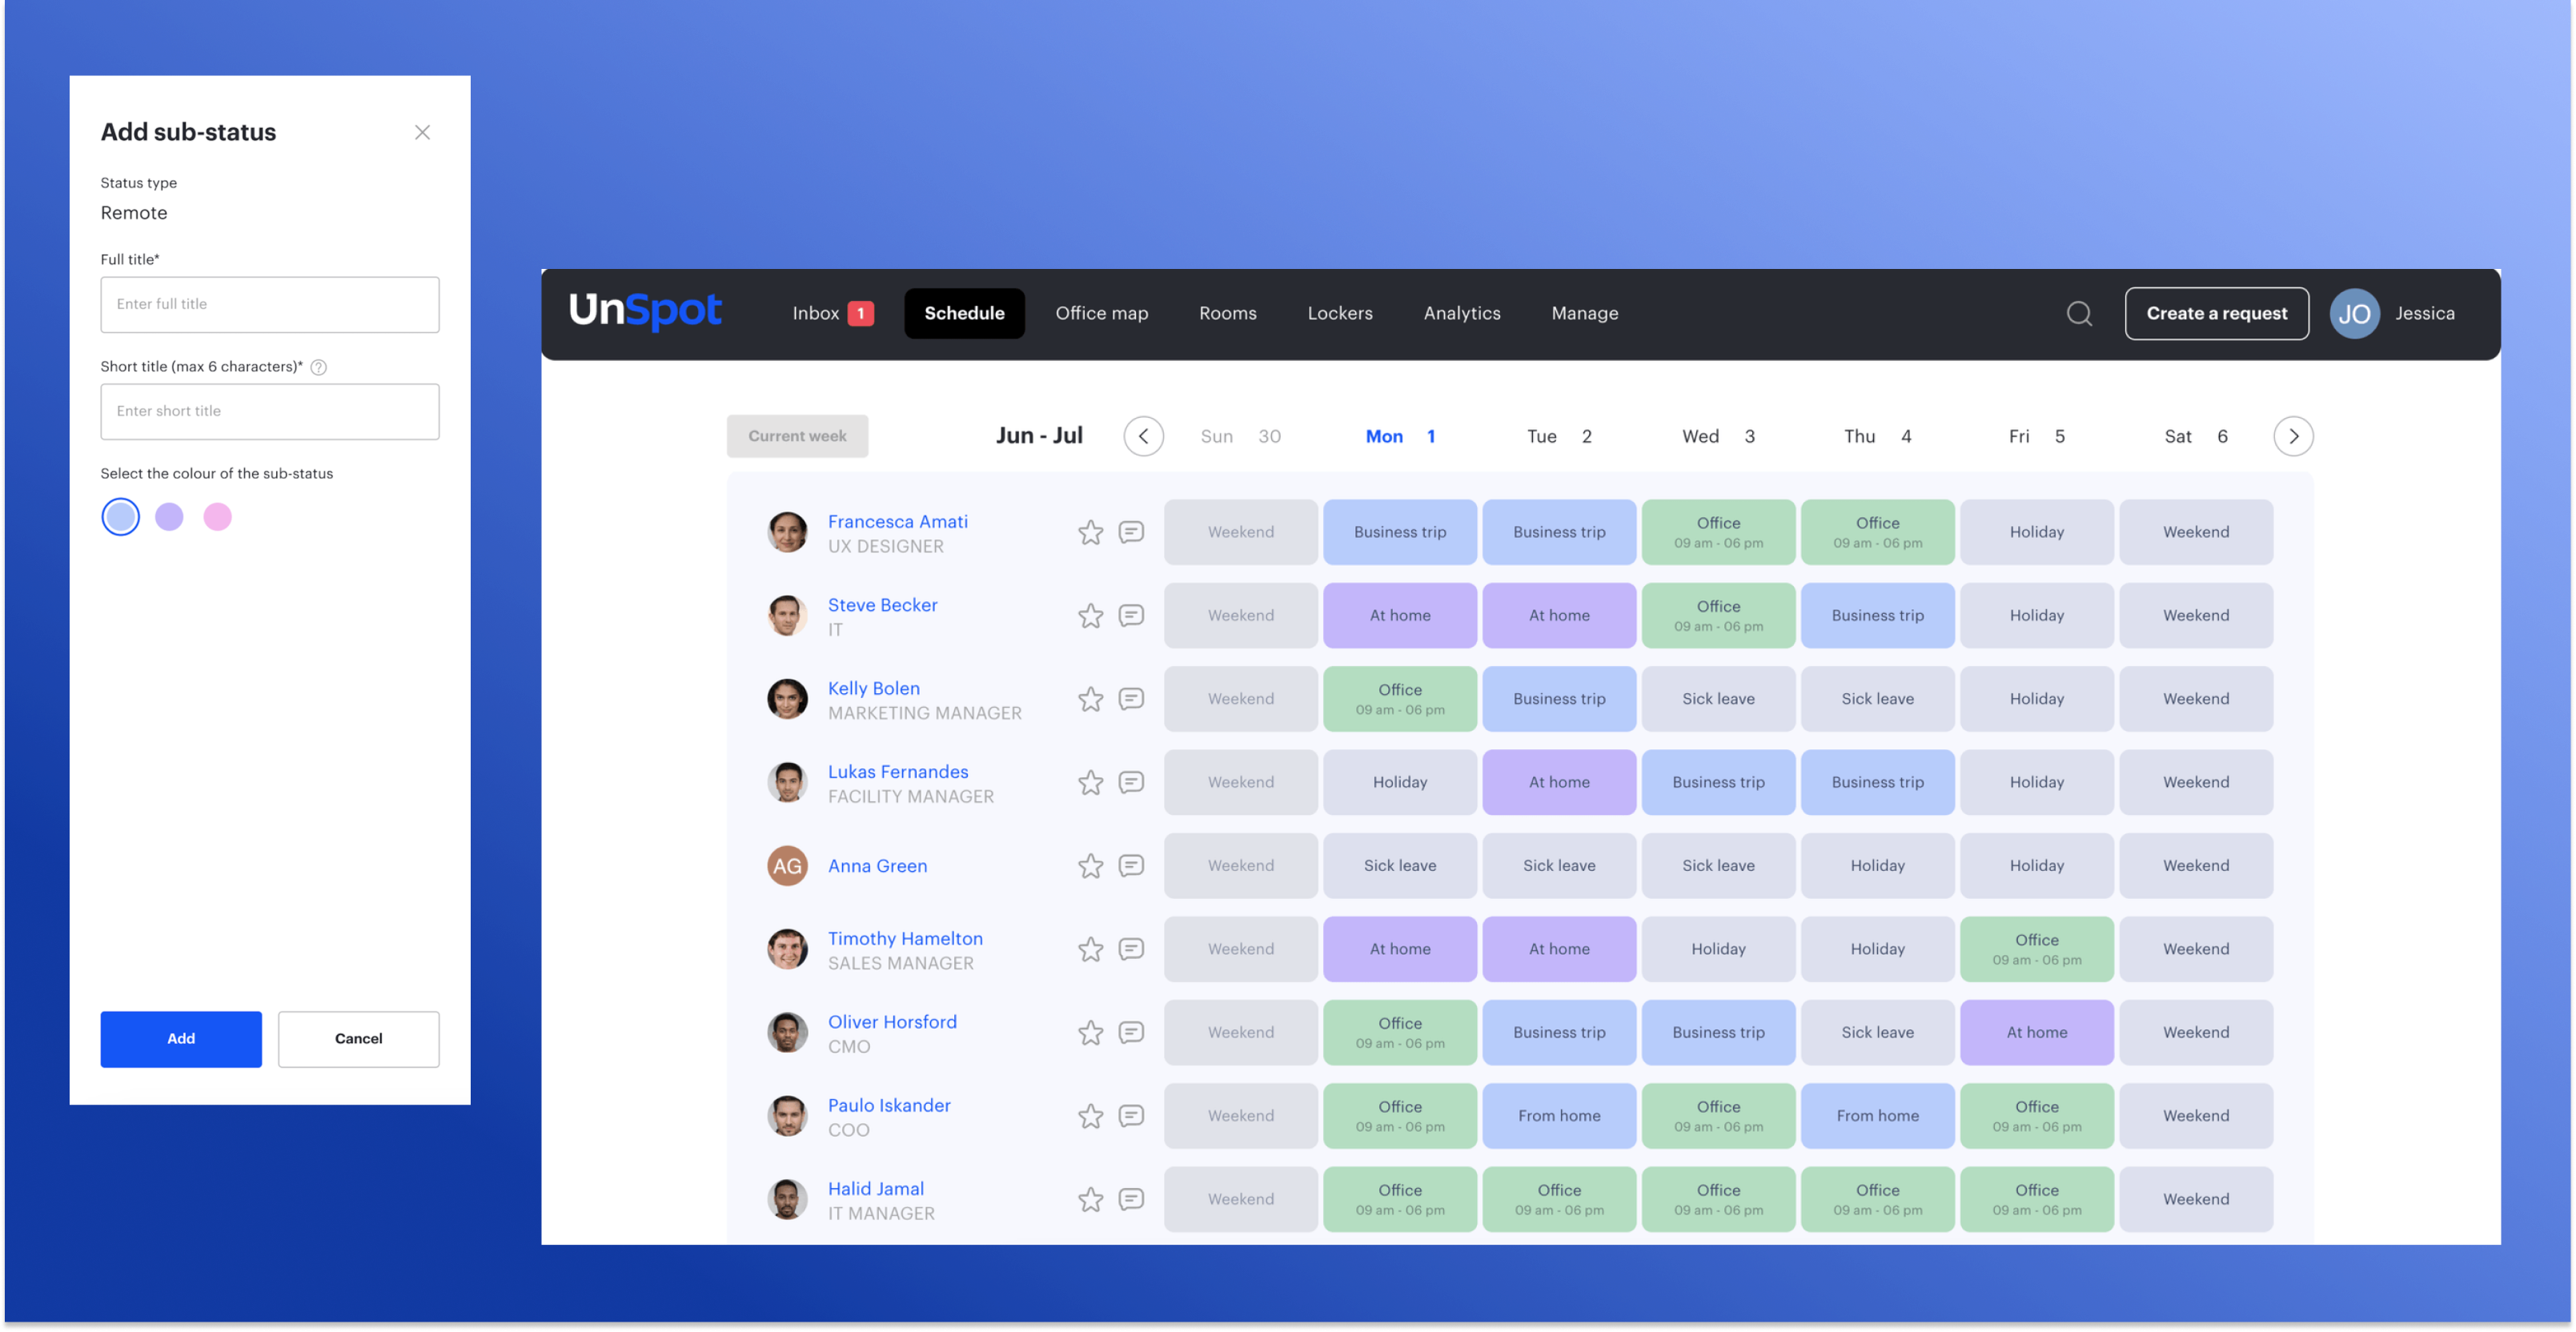The height and width of the screenshot is (1332, 2576).
Task: Star Oliver Horsford as favorite
Action: point(1090,1032)
